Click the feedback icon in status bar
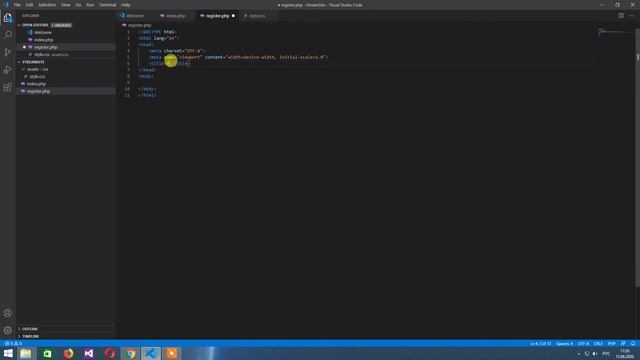The image size is (640, 360). (x=623, y=344)
